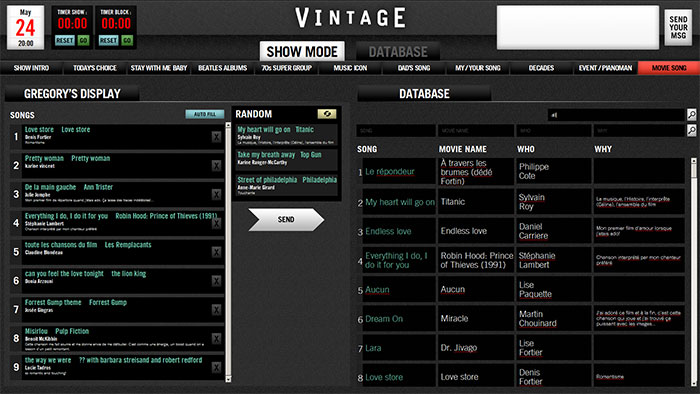Image resolution: width=700 pixels, height=394 pixels.
Task: Open My / Your Song section
Action: tap(478, 68)
